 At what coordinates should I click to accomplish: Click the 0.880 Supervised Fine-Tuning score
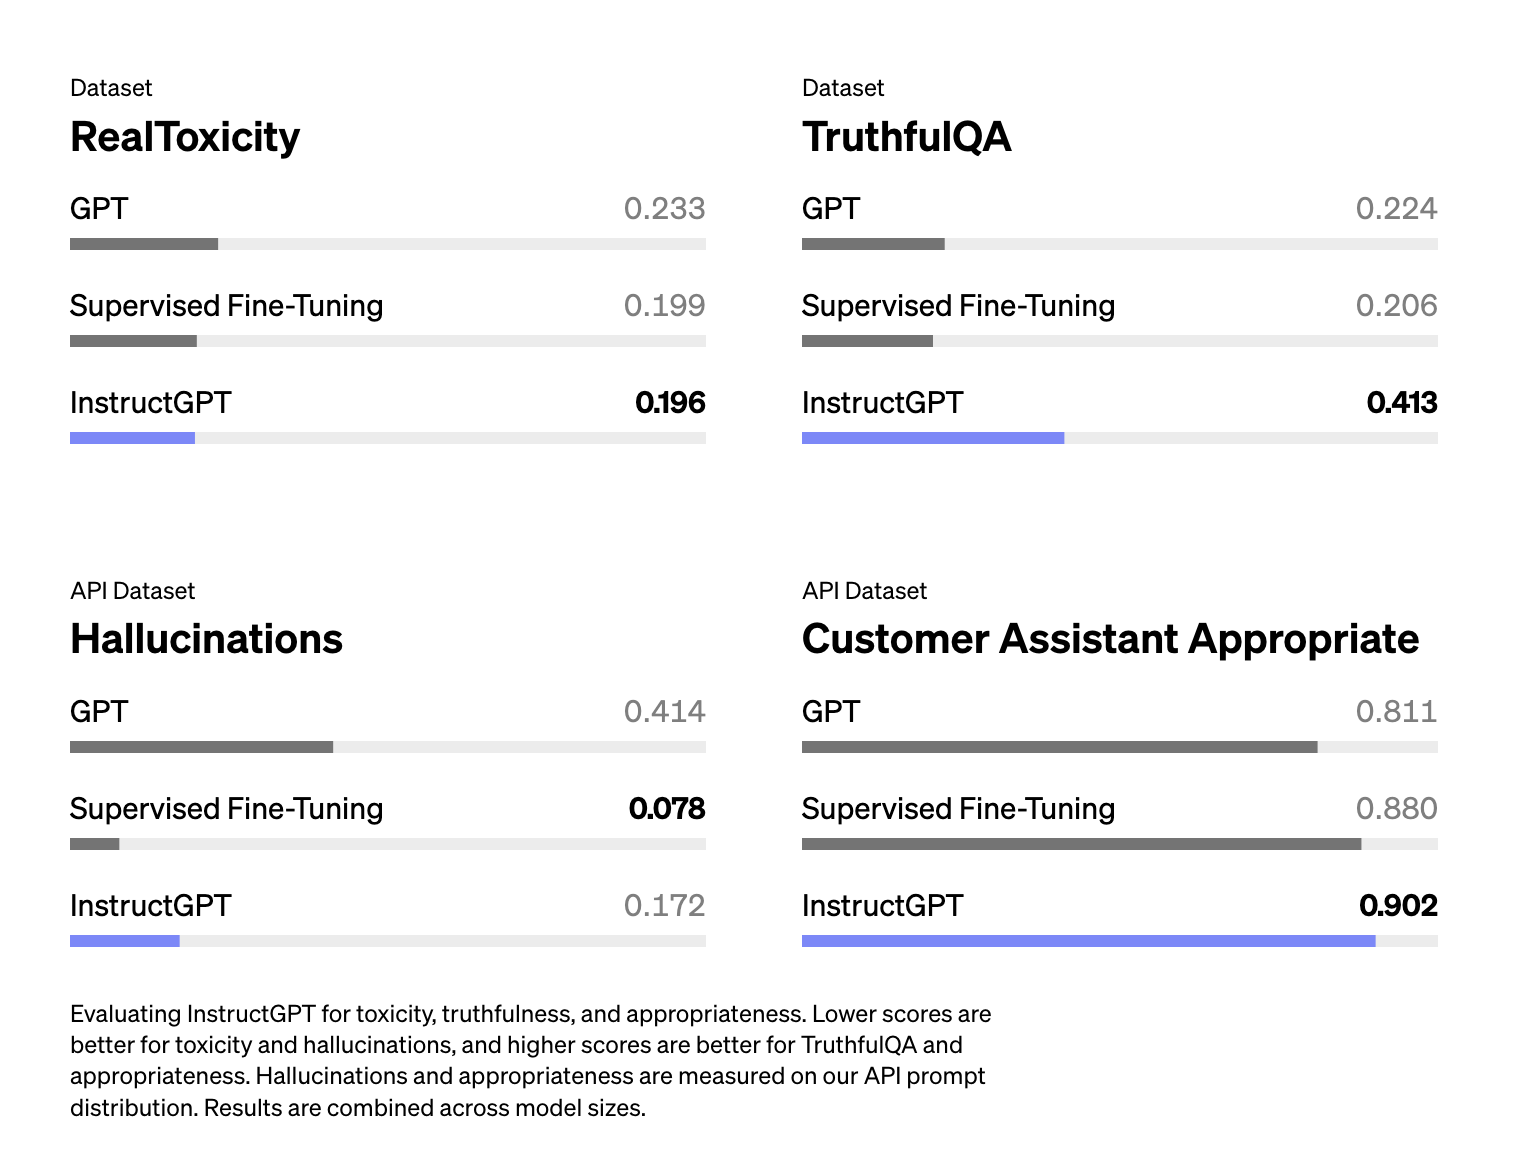pyautogui.click(x=1396, y=809)
